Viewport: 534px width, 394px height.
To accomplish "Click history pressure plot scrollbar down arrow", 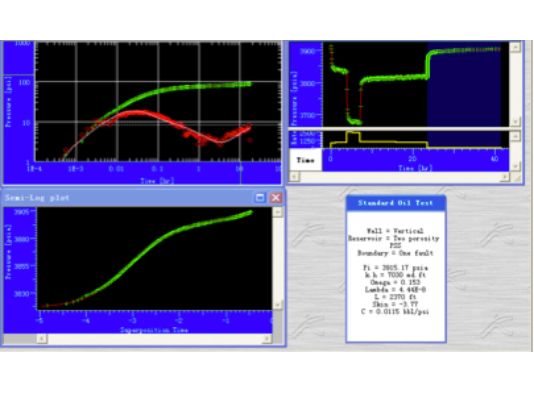I will (515, 122).
